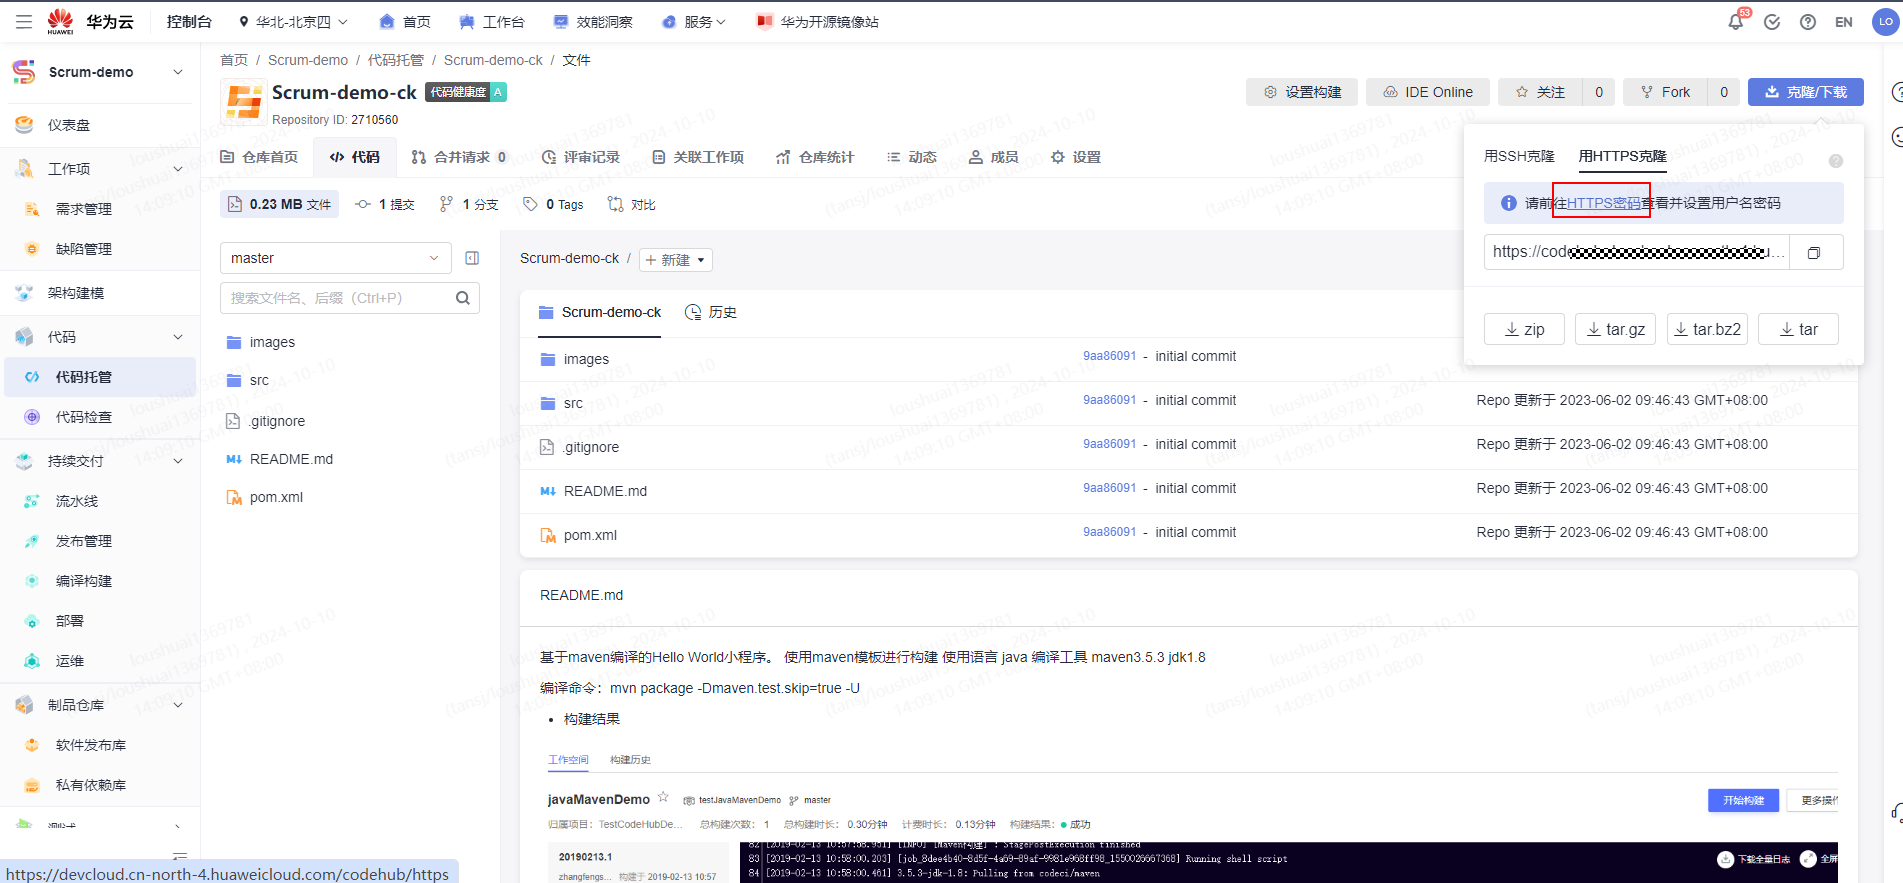
Task: Open the 历史 history tab
Action: (711, 312)
